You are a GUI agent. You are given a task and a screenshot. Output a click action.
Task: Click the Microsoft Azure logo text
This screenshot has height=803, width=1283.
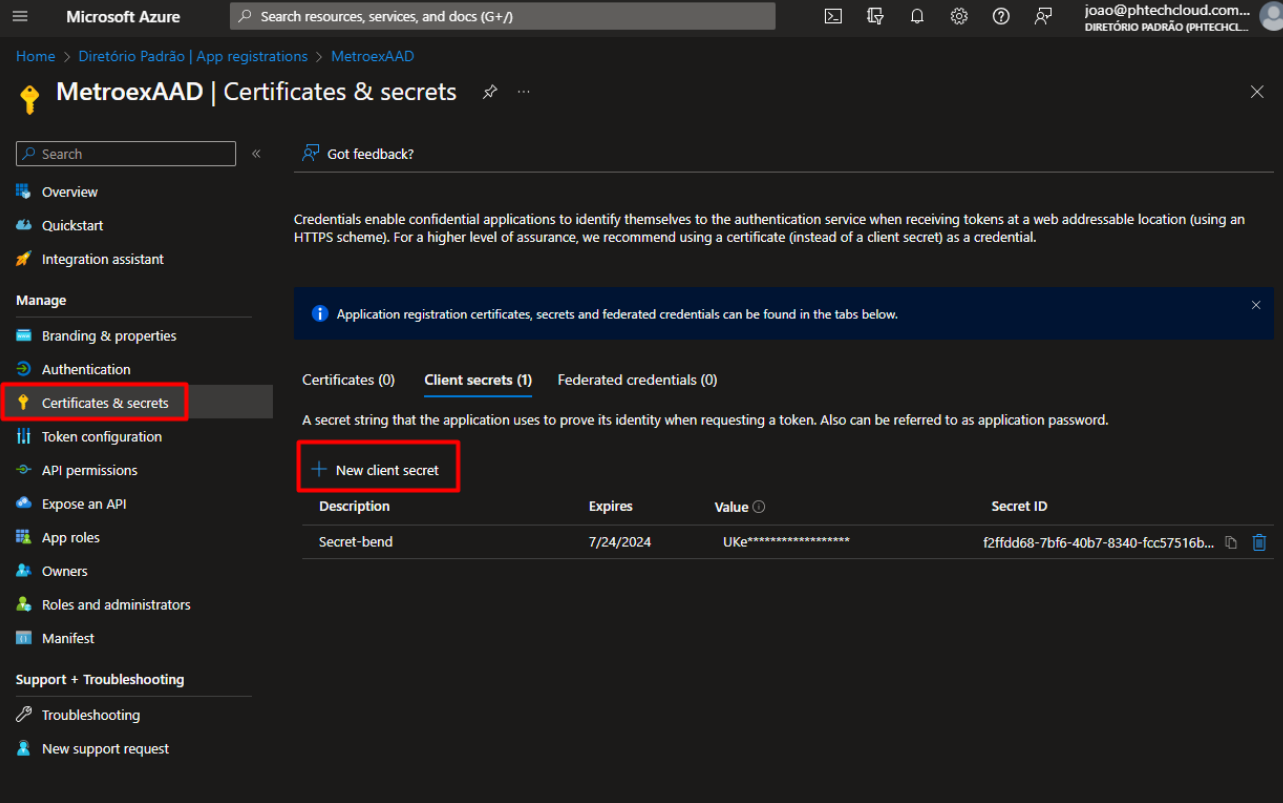123,16
